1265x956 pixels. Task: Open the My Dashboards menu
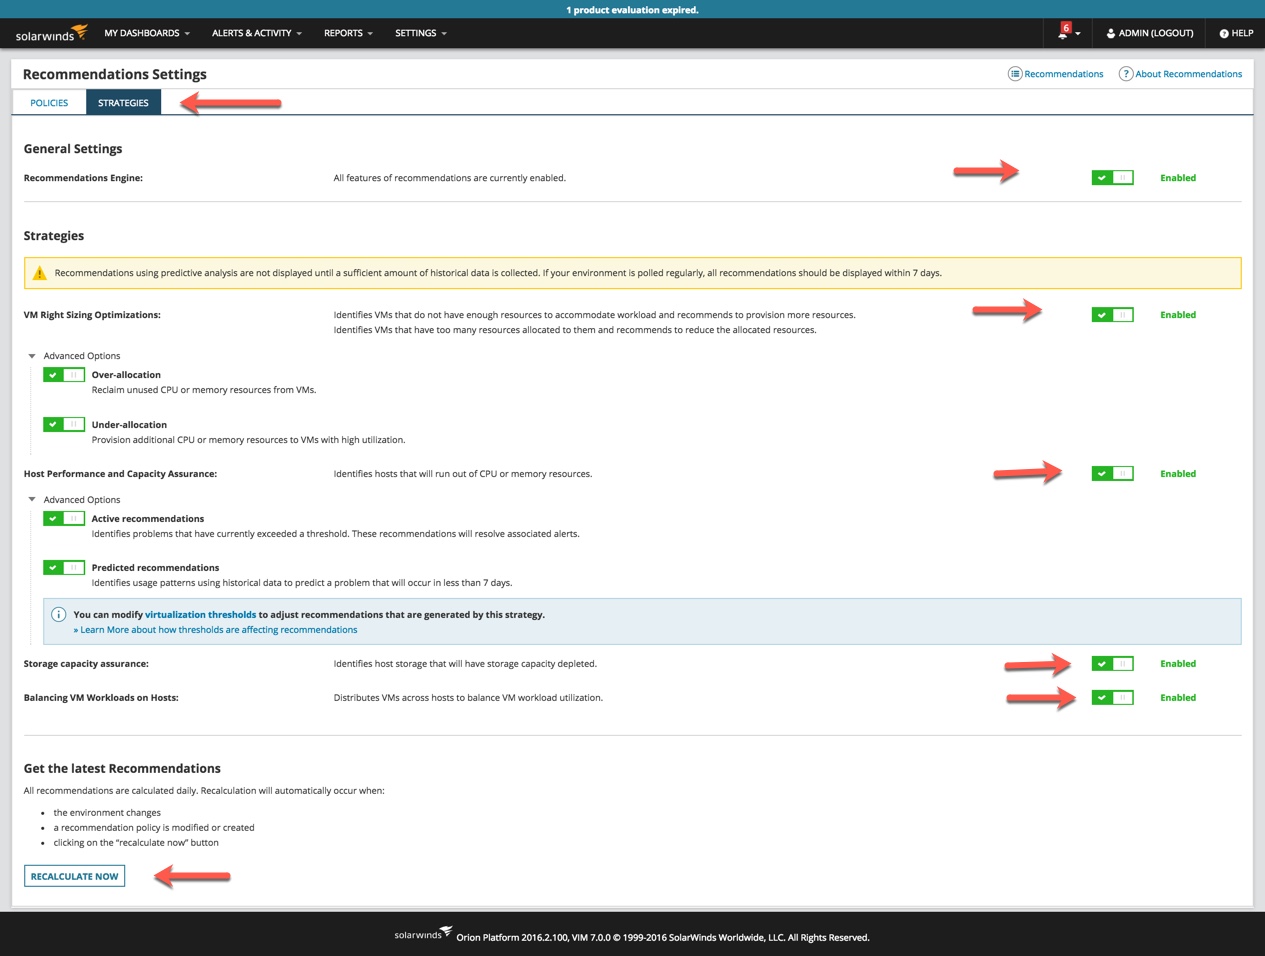[147, 34]
